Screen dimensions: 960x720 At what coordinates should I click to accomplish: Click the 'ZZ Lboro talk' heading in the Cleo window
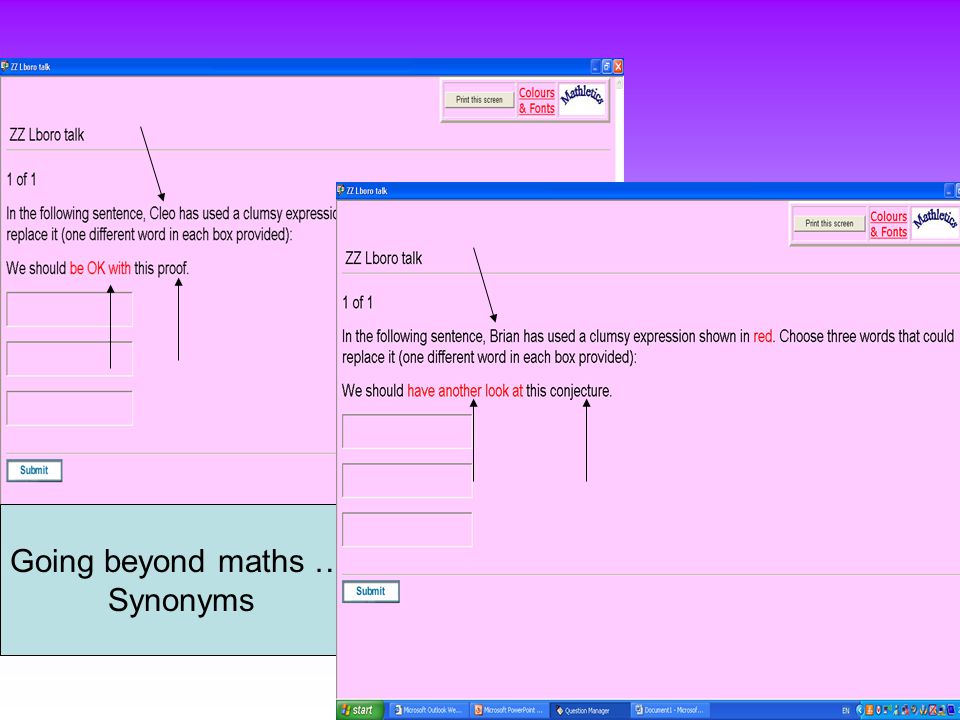pos(47,135)
